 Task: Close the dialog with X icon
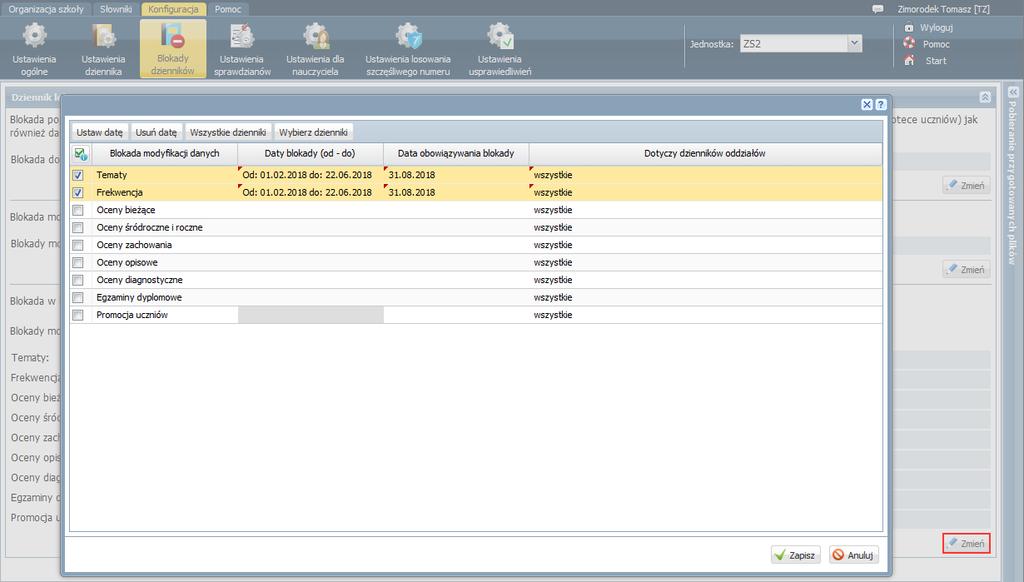867,105
